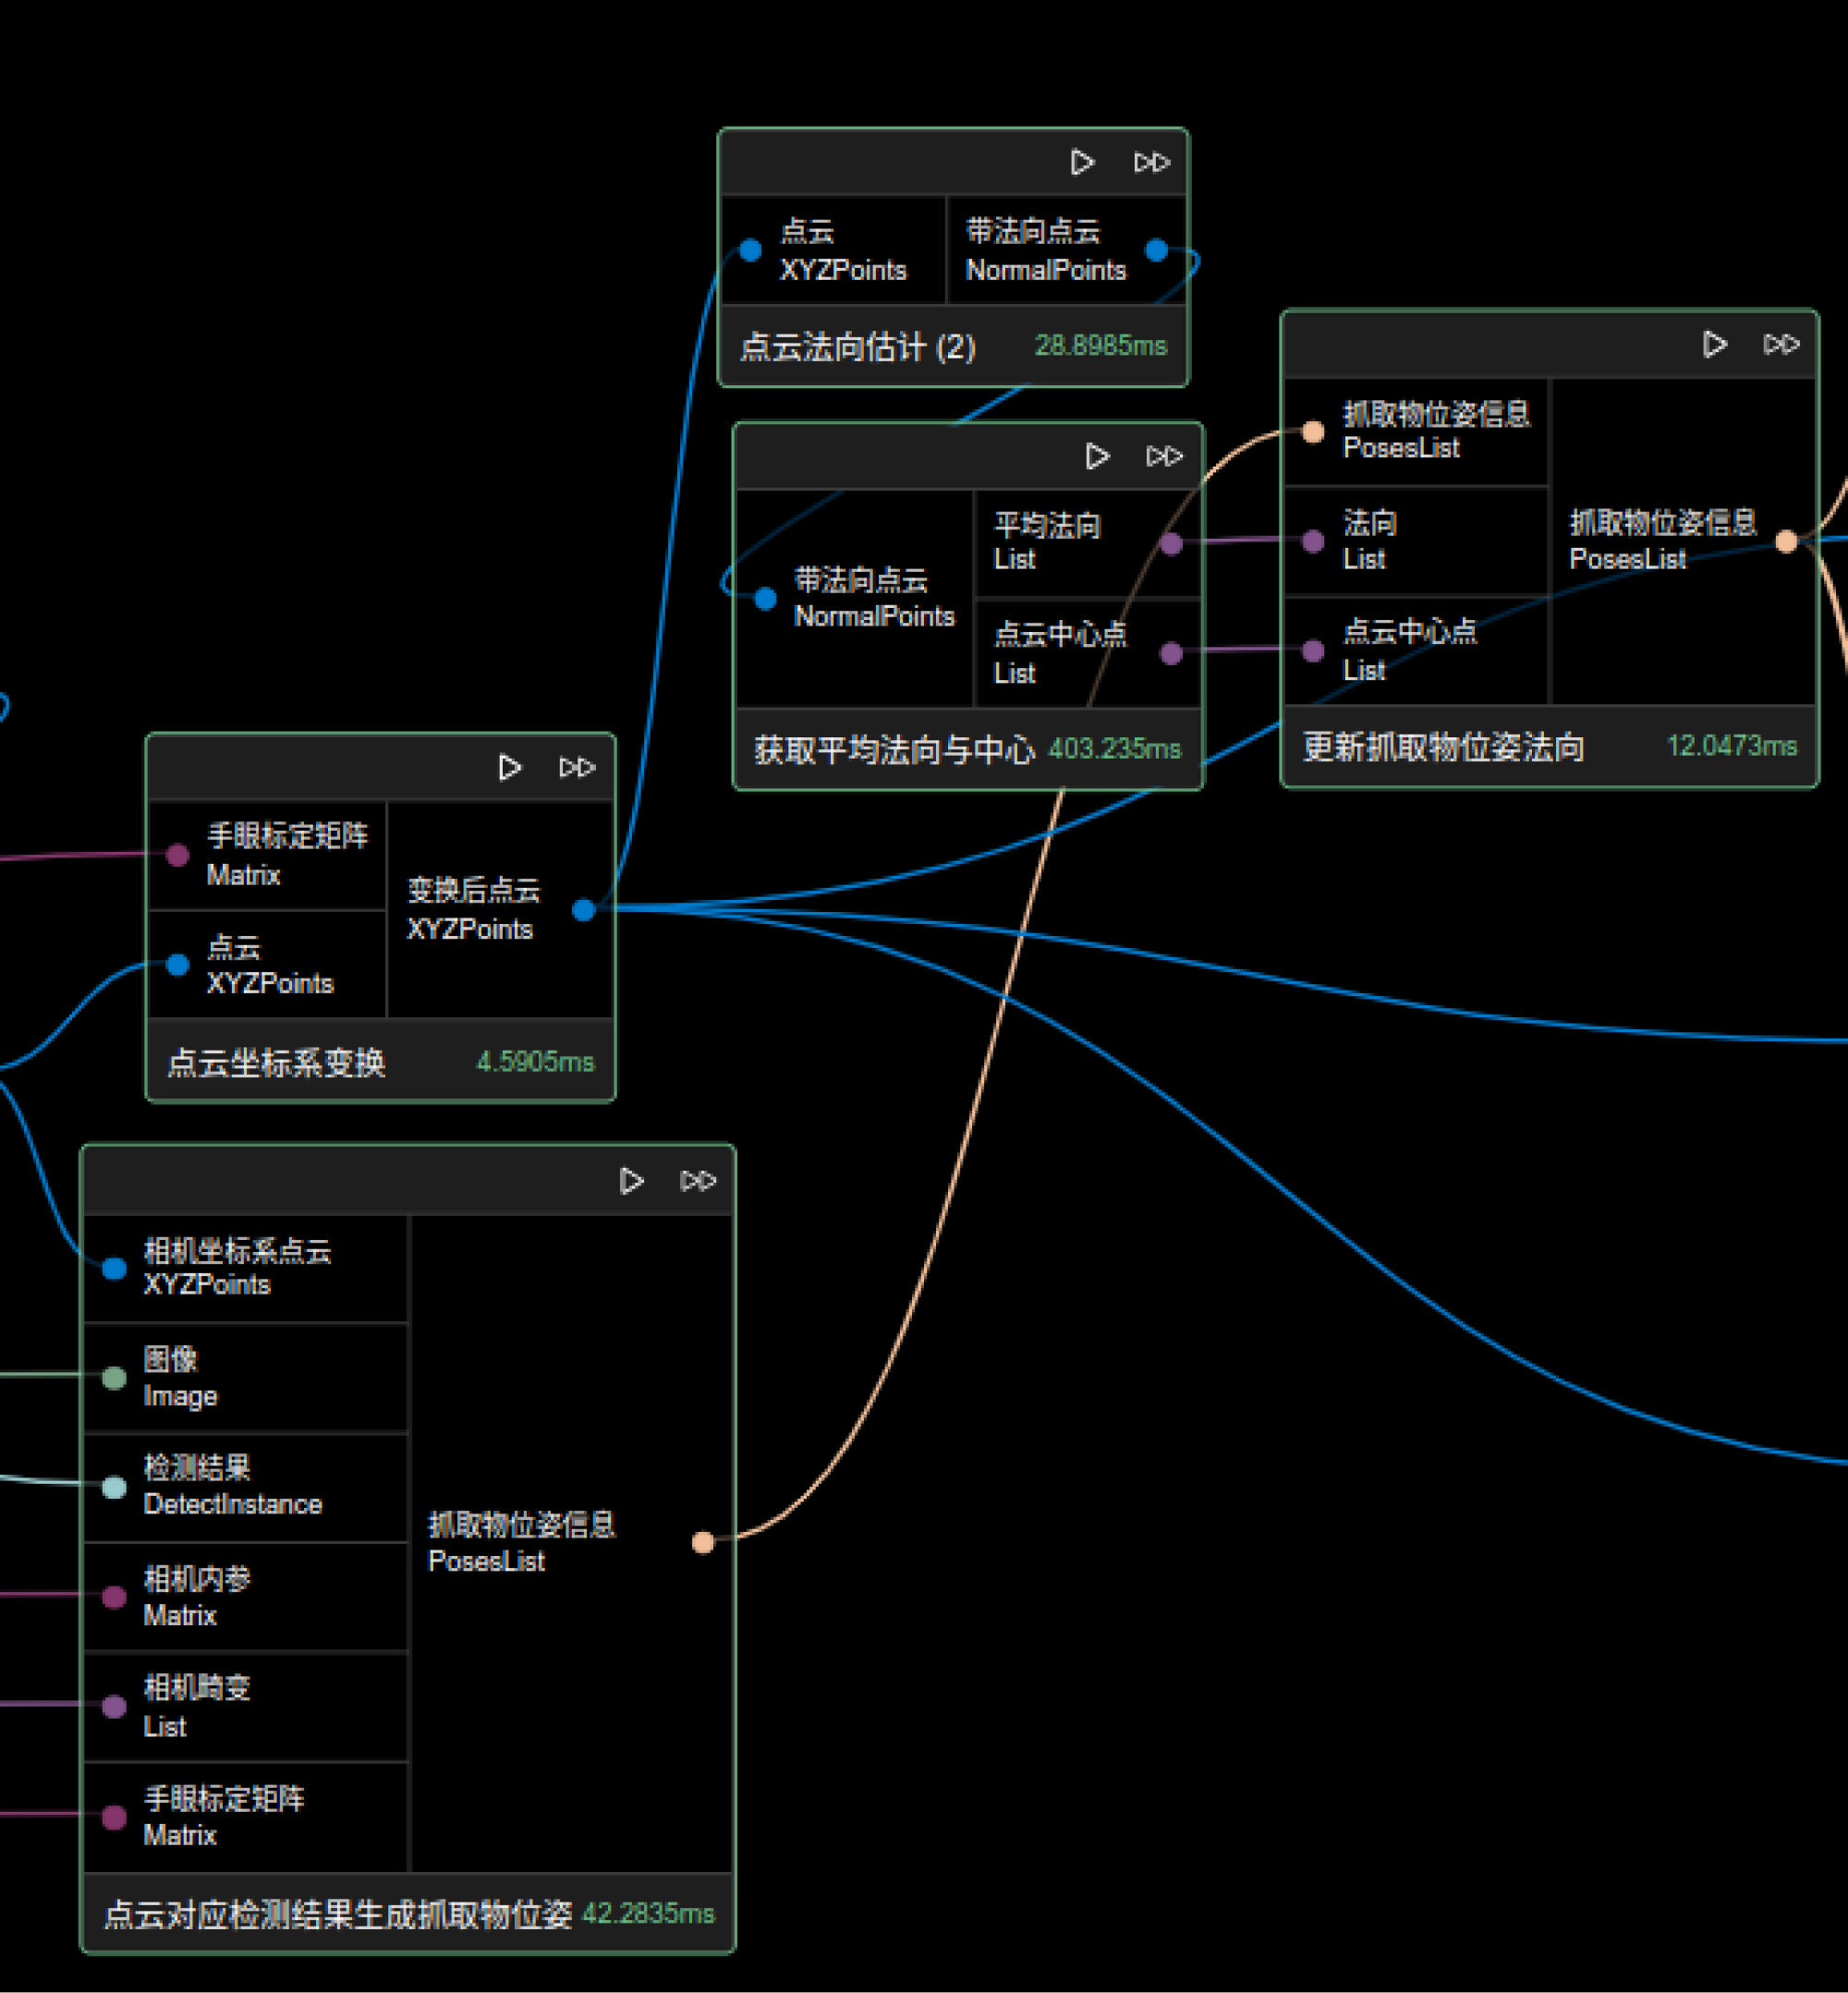Screen dimensions: 1848x1993
Task: Click the 平均法向 List output port
Action: pos(1172,544)
